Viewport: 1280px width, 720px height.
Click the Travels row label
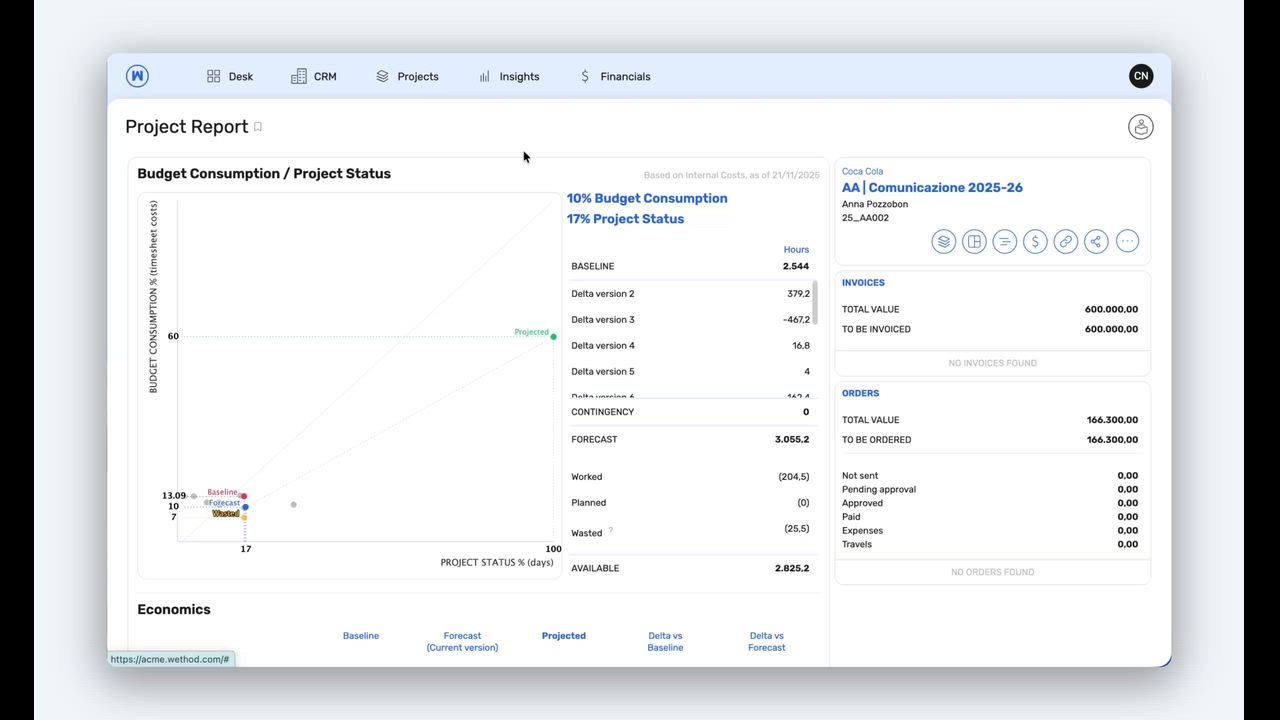pos(857,545)
